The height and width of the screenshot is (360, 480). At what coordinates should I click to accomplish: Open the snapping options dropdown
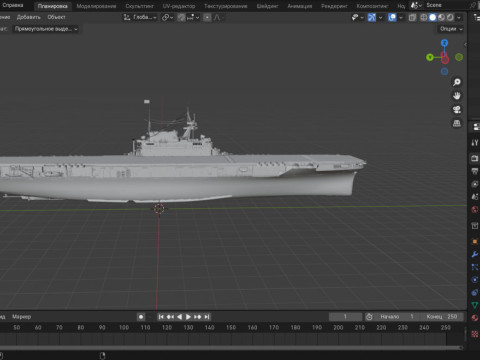pyautogui.click(x=193, y=17)
